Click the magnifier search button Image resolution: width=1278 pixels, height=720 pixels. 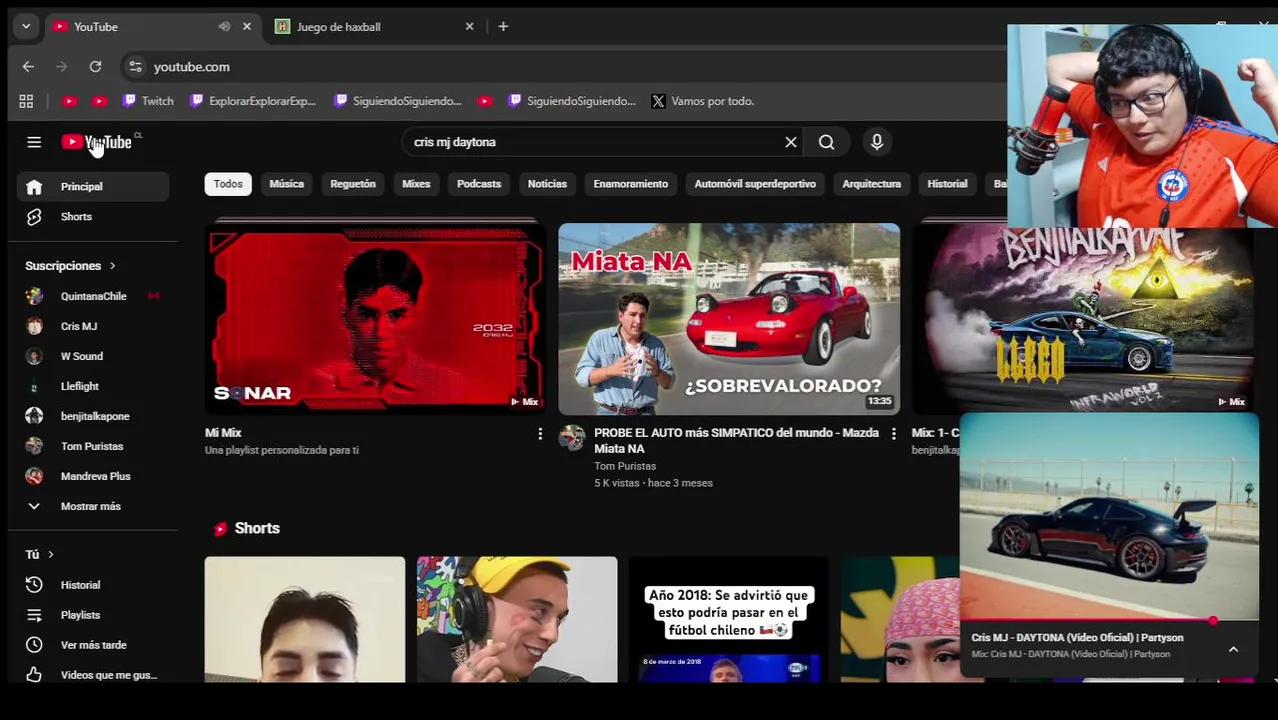coord(827,142)
